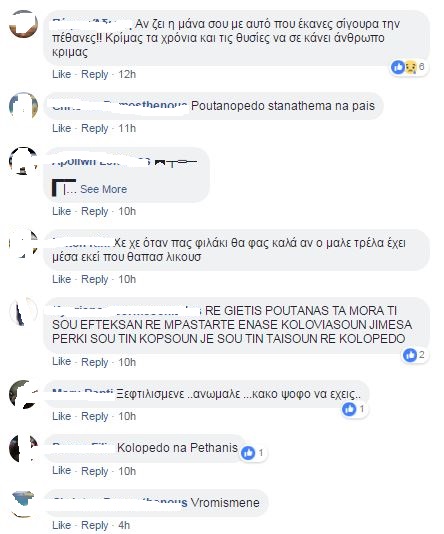Open reactions on the first comment with 6 reactions
444x534 pixels.
pyautogui.click(x=408, y=67)
